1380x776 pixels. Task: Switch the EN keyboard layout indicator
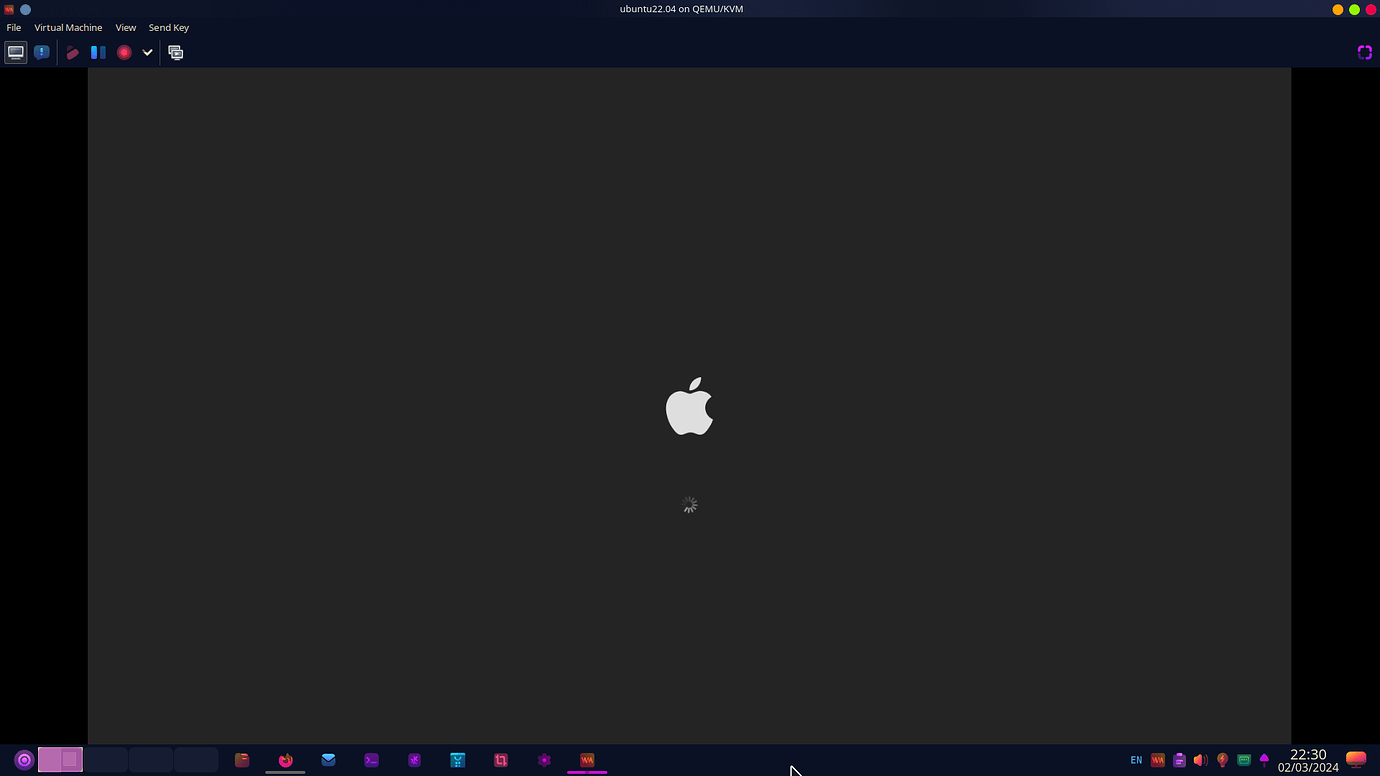point(1136,760)
